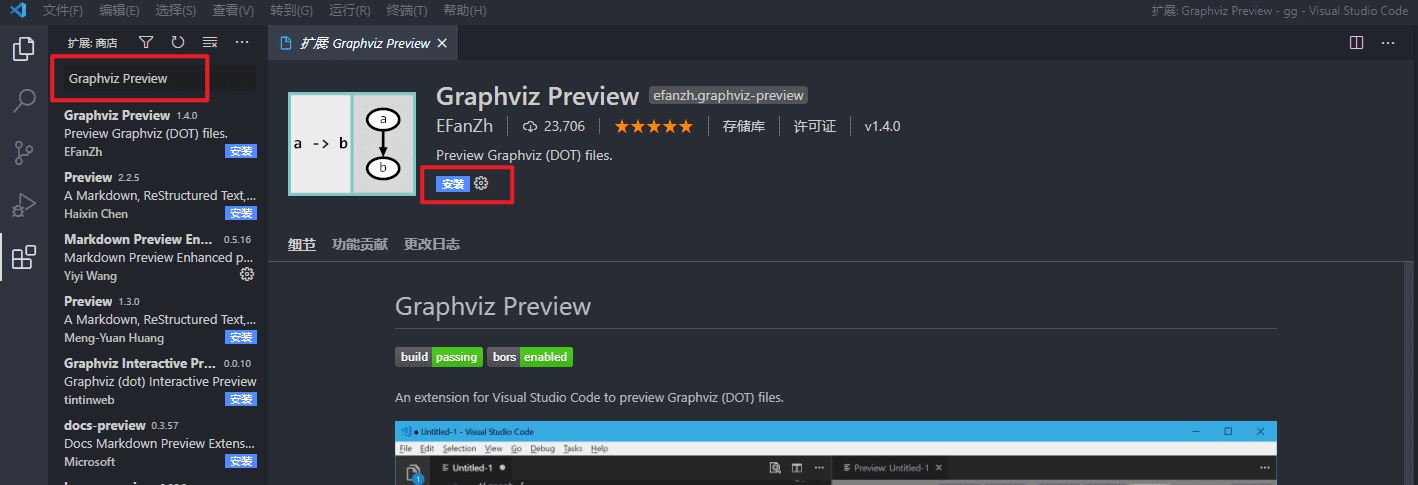Install Graphviz Preview by EFanZh in list
The width and height of the screenshot is (1418, 485).
tap(240, 151)
